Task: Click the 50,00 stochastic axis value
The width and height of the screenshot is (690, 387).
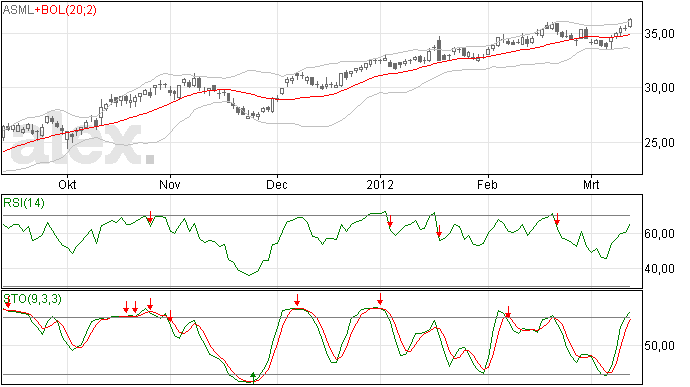Action: (x=659, y=346)
